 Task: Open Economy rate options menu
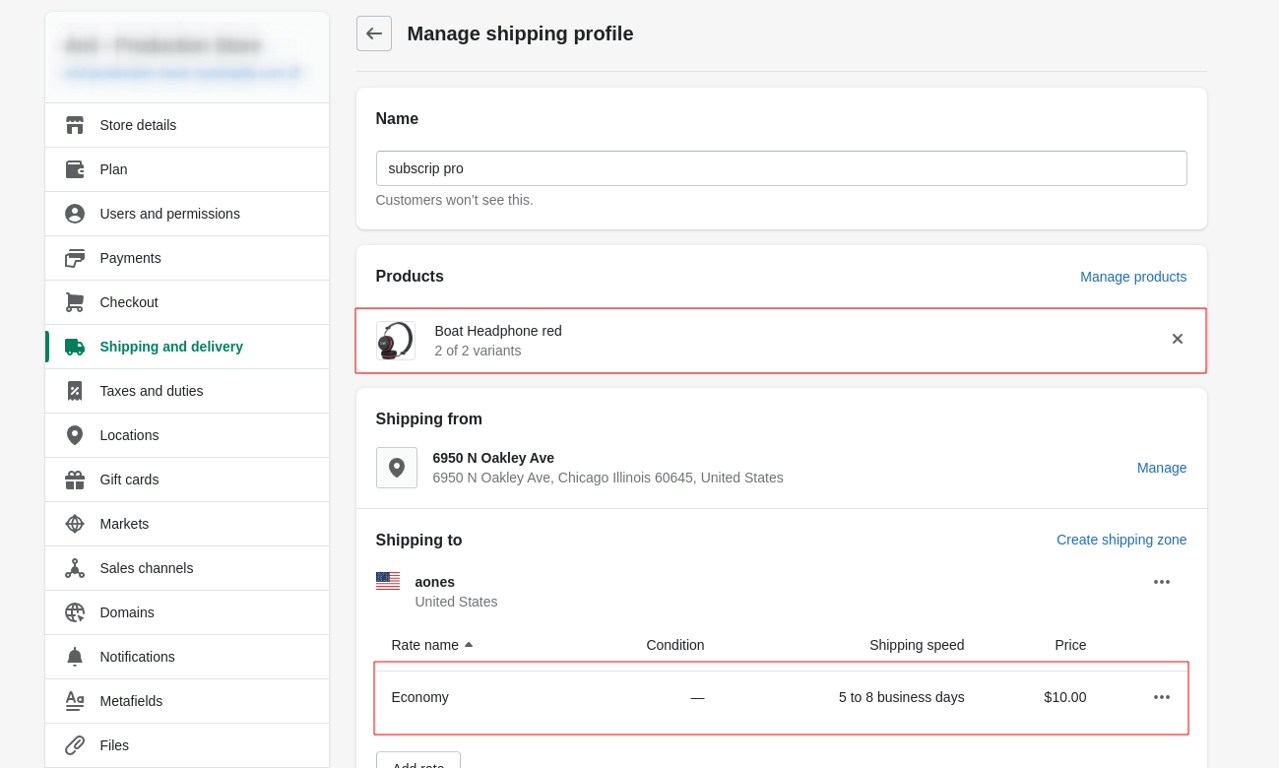coord(1161,697)
